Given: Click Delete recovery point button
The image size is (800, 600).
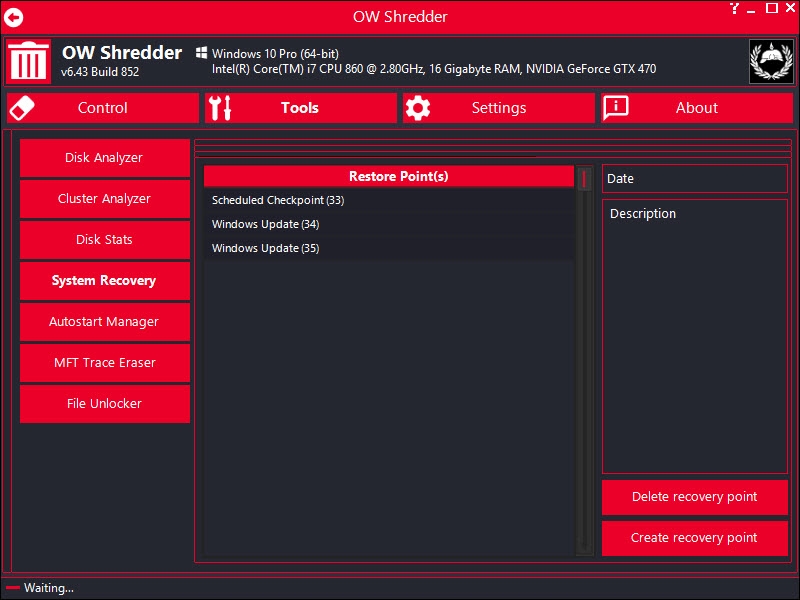Looking at the screenshot, I should coord(695,497).
